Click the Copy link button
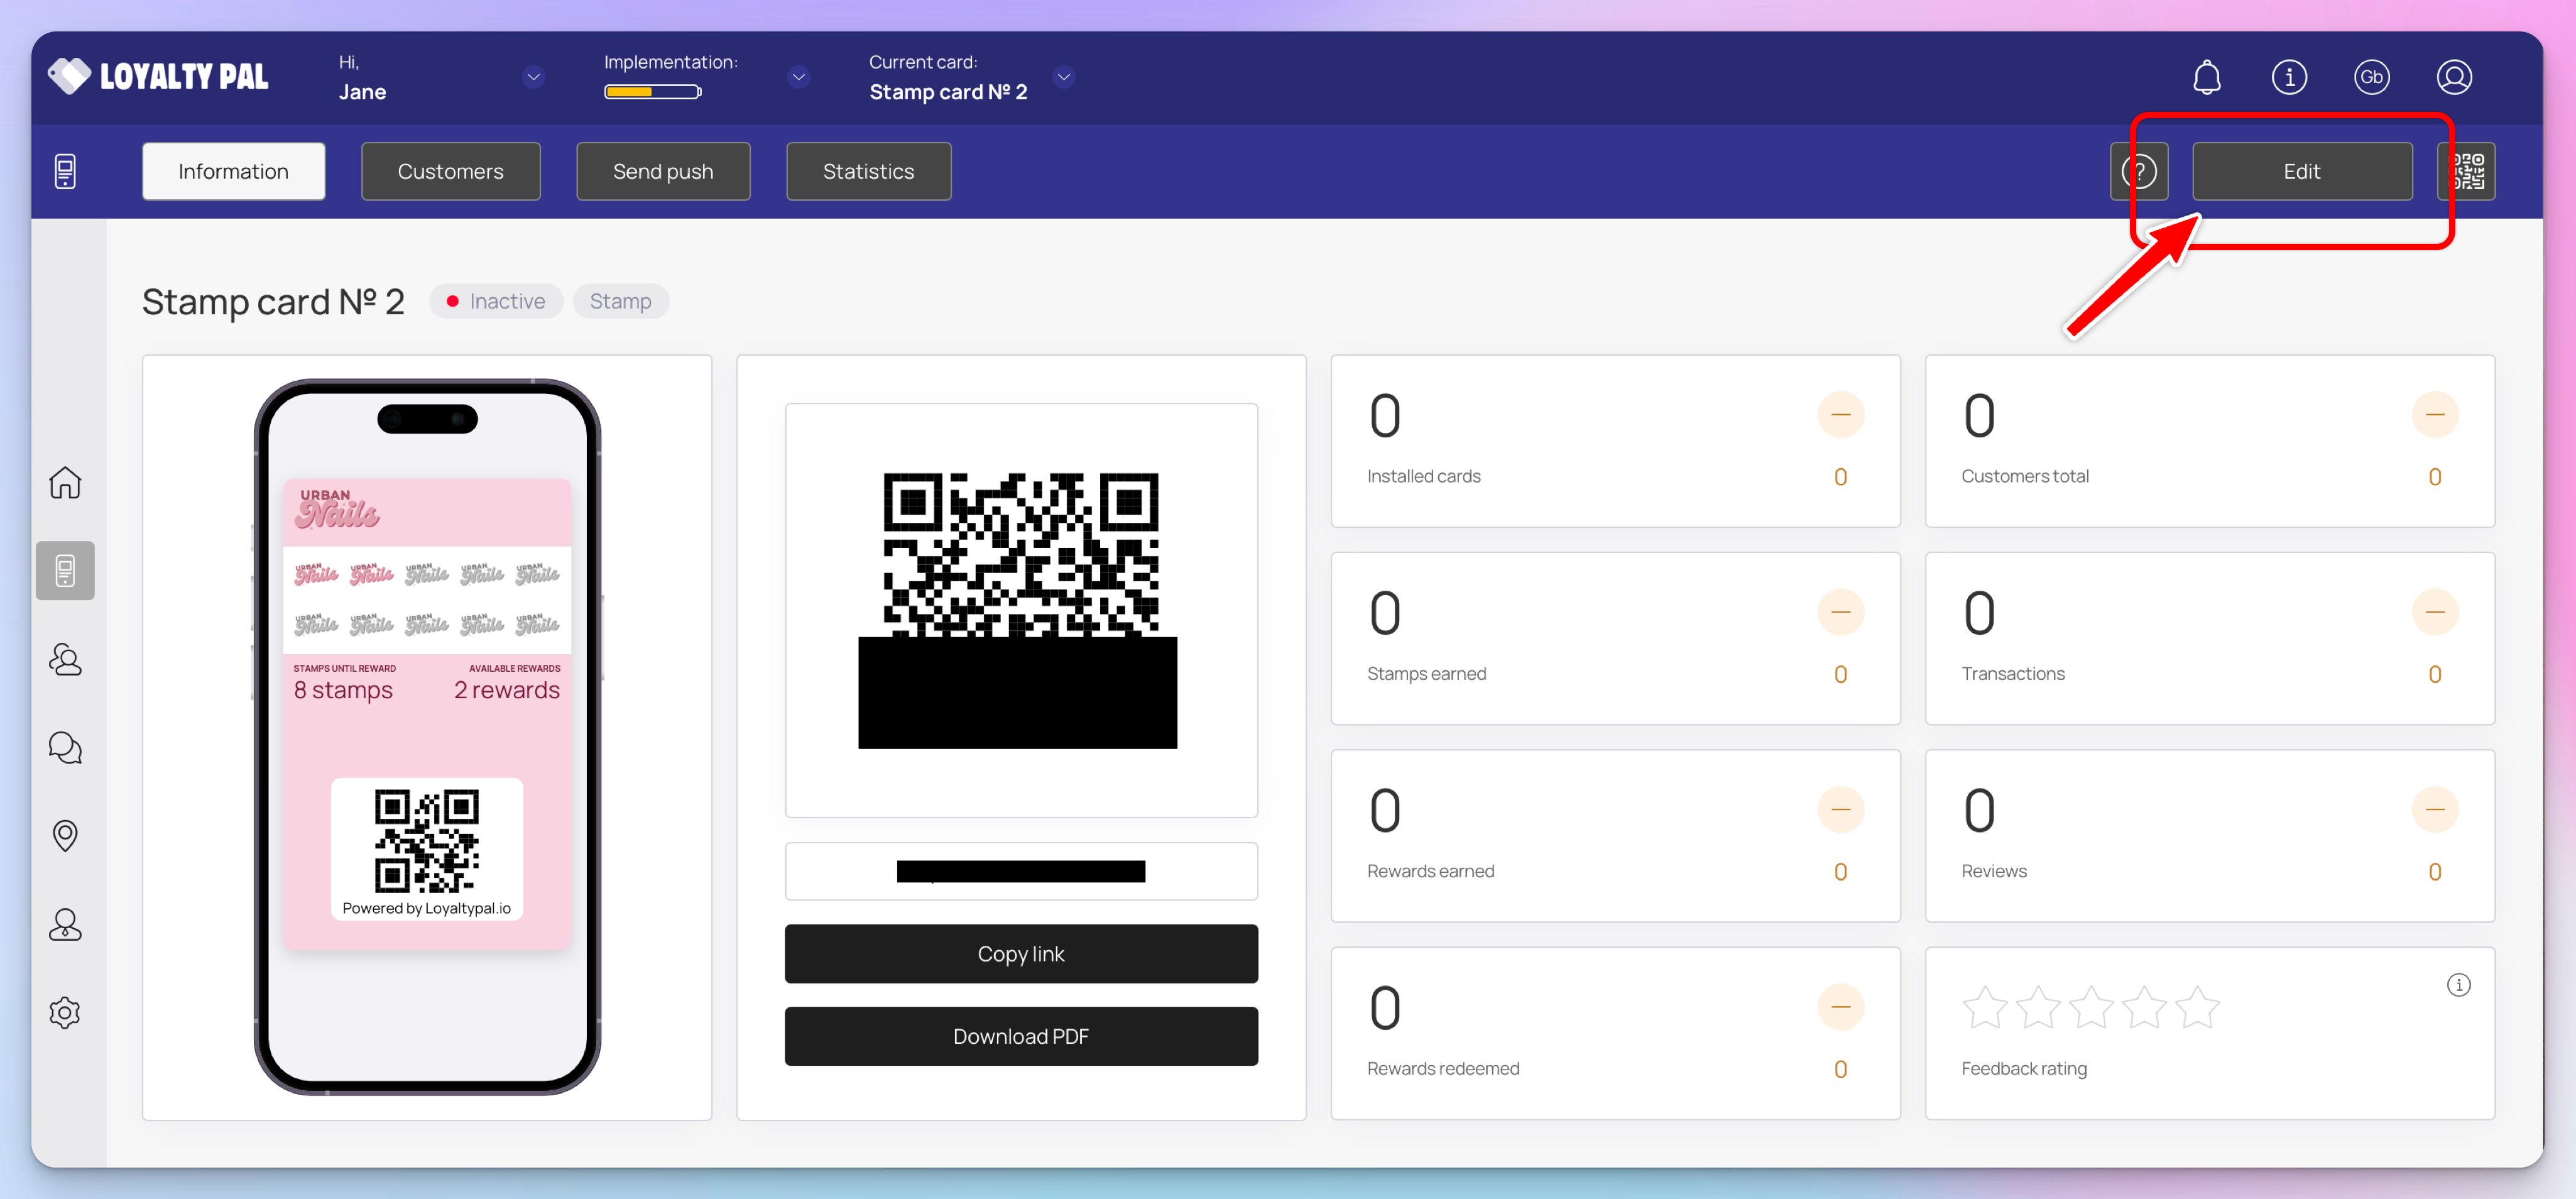The width and height of the screenshot is (2576, 1199). [x=1020, y=954]
